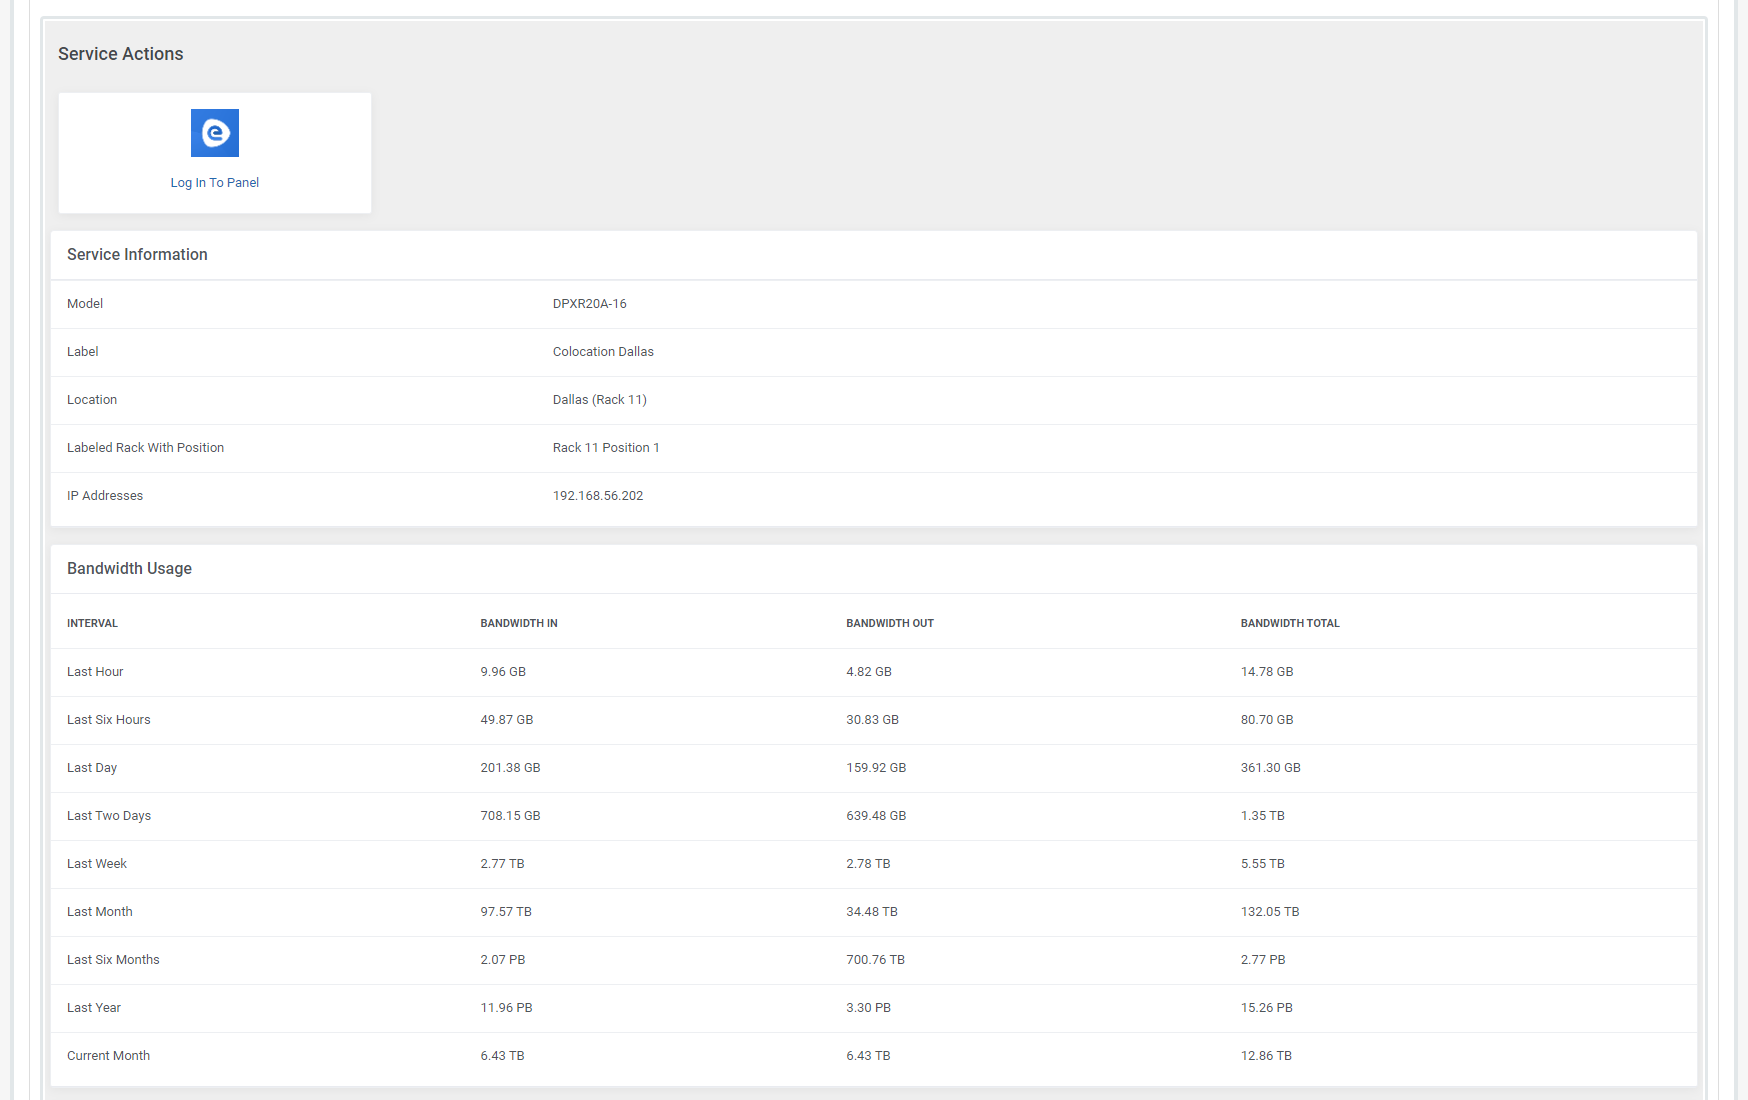Click the Last Six Months interval row

874,960
